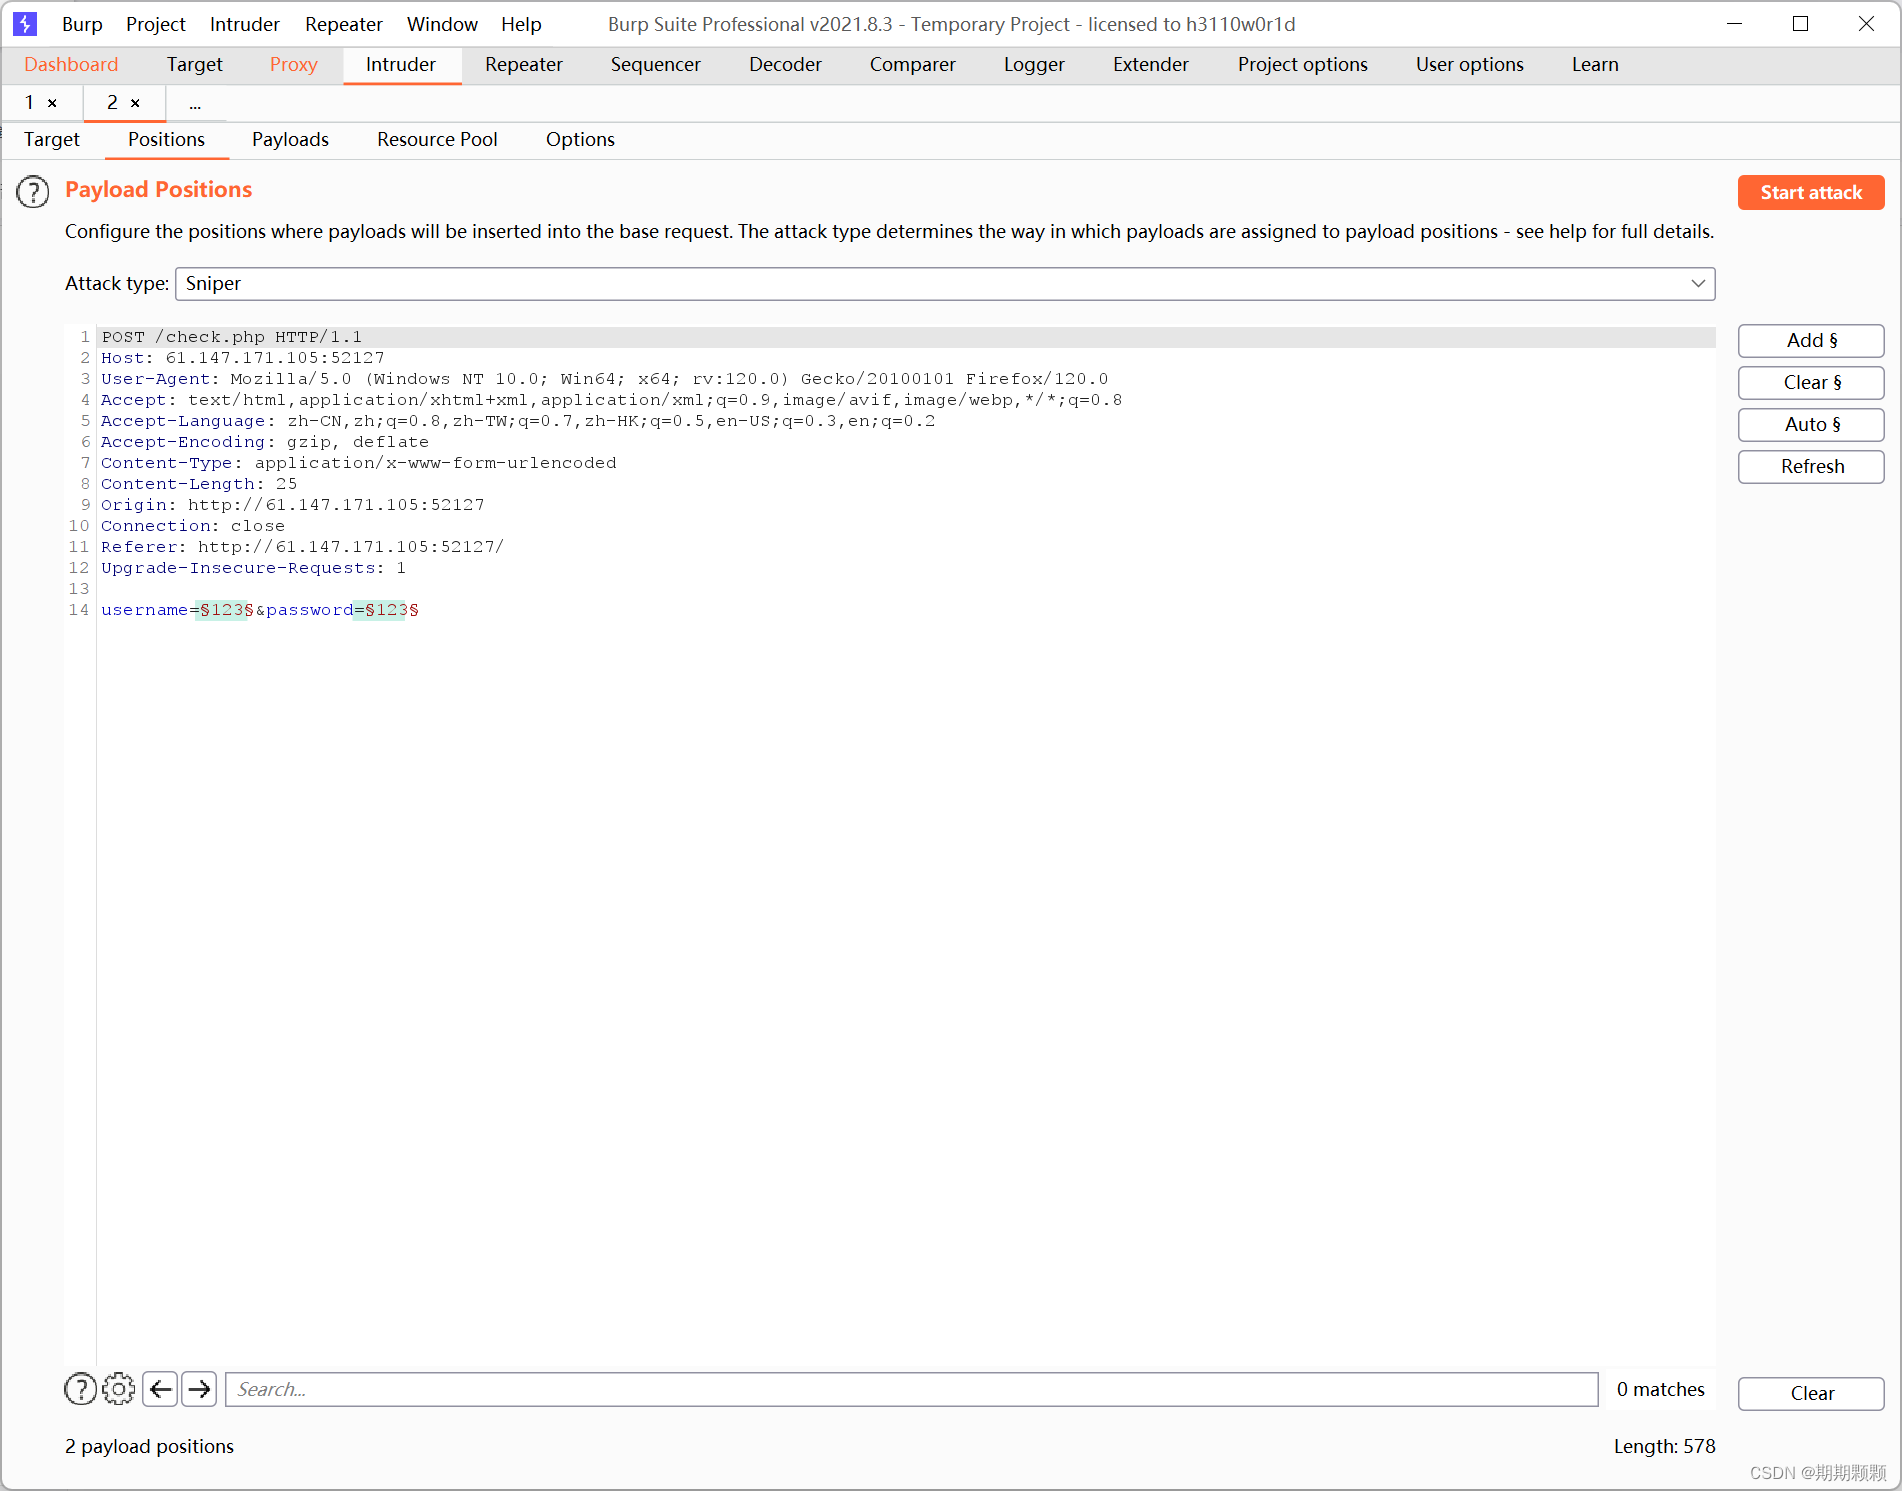Open the Attack type dropdown
This screenshot has height=1491, width=1902.
1697,283
